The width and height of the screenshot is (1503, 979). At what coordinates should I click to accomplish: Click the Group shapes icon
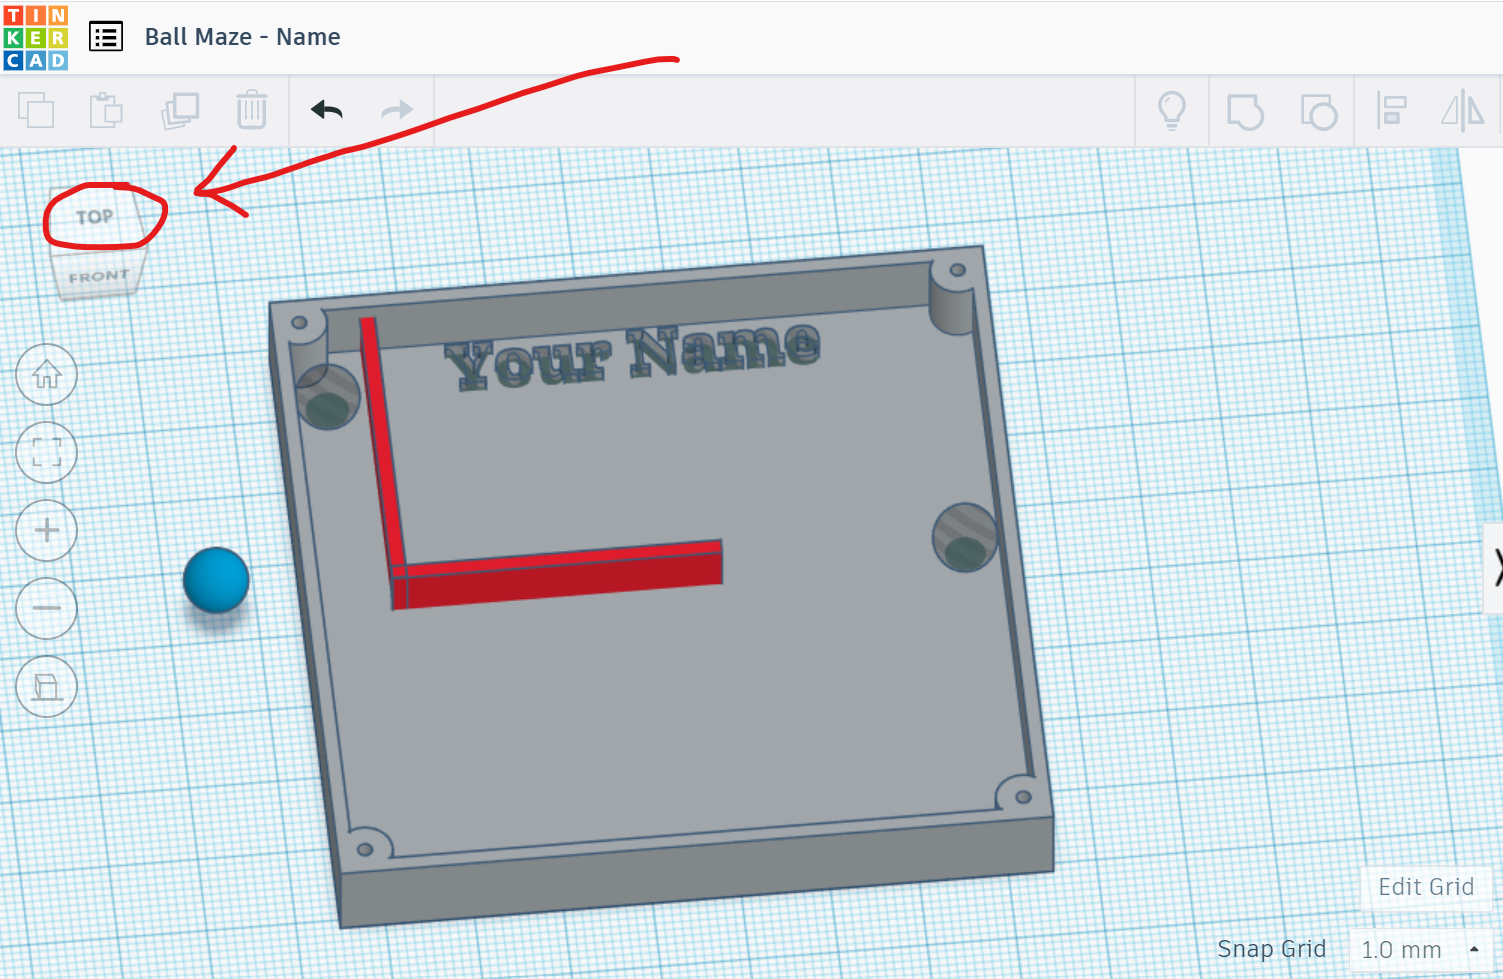click(x=1245, y=111)
